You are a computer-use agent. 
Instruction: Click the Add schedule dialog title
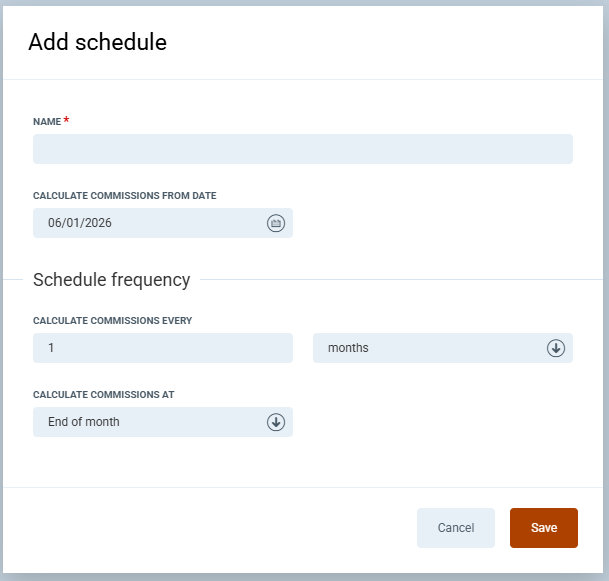click(97, 42)
